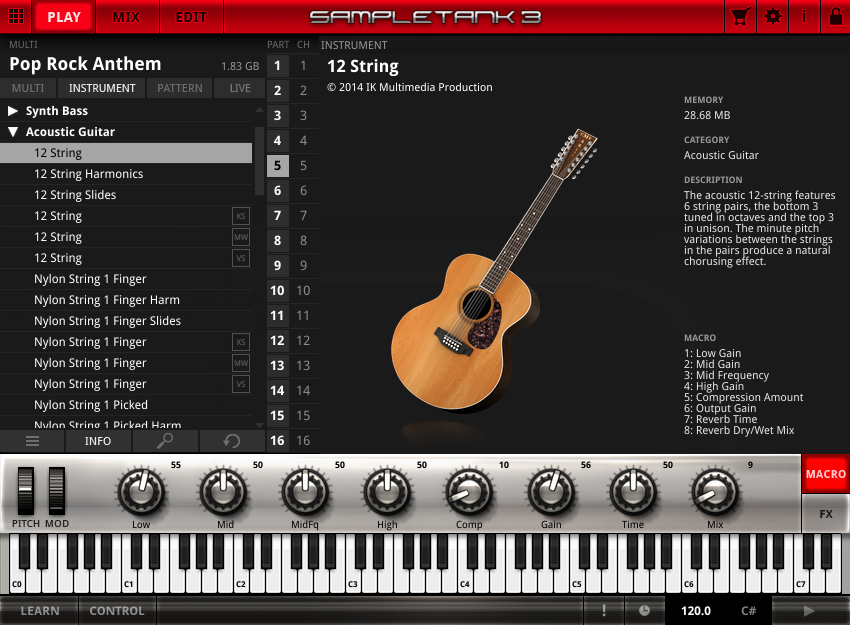
Task: Click the CONTROL button
Action: click(117, 611)
